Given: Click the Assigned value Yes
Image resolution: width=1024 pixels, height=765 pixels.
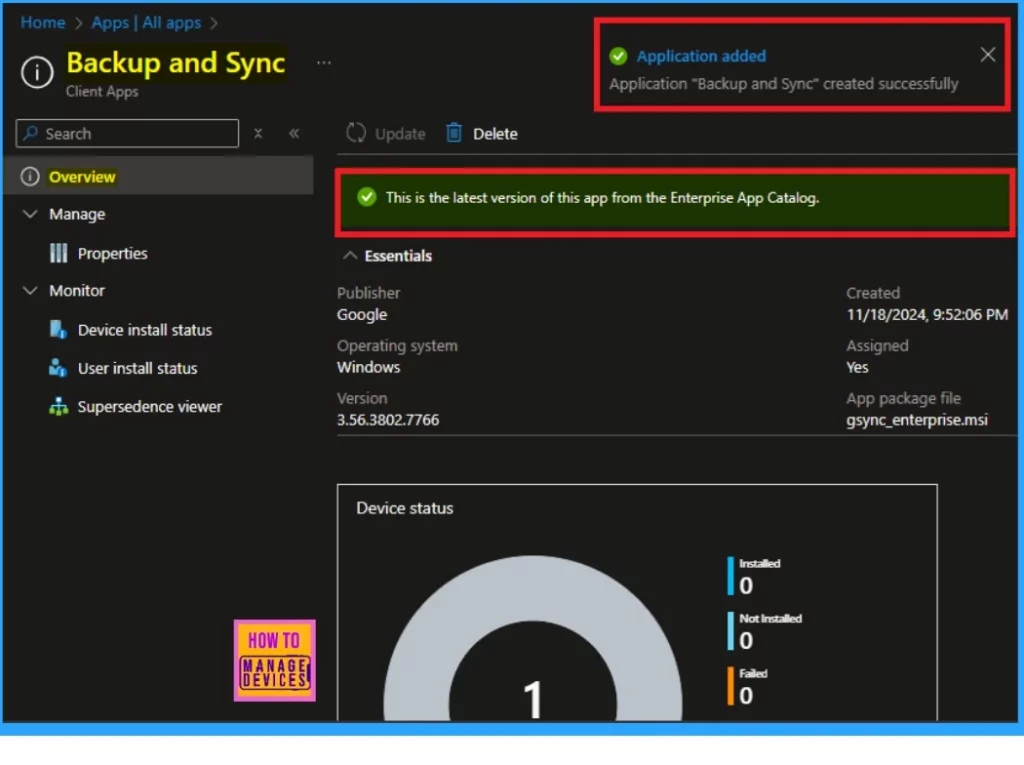Looking at the screenshot, I should pyautogui.click(x=857, y=367).
